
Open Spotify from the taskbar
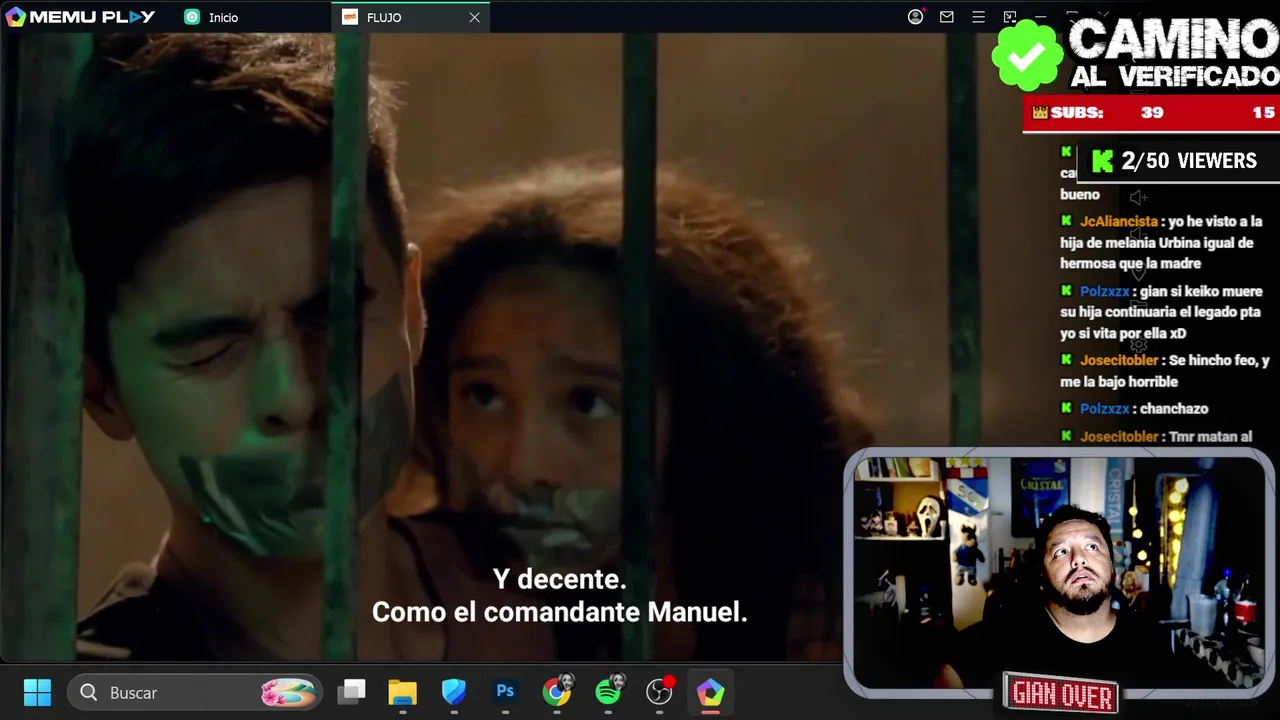click(x=608, y=691)
